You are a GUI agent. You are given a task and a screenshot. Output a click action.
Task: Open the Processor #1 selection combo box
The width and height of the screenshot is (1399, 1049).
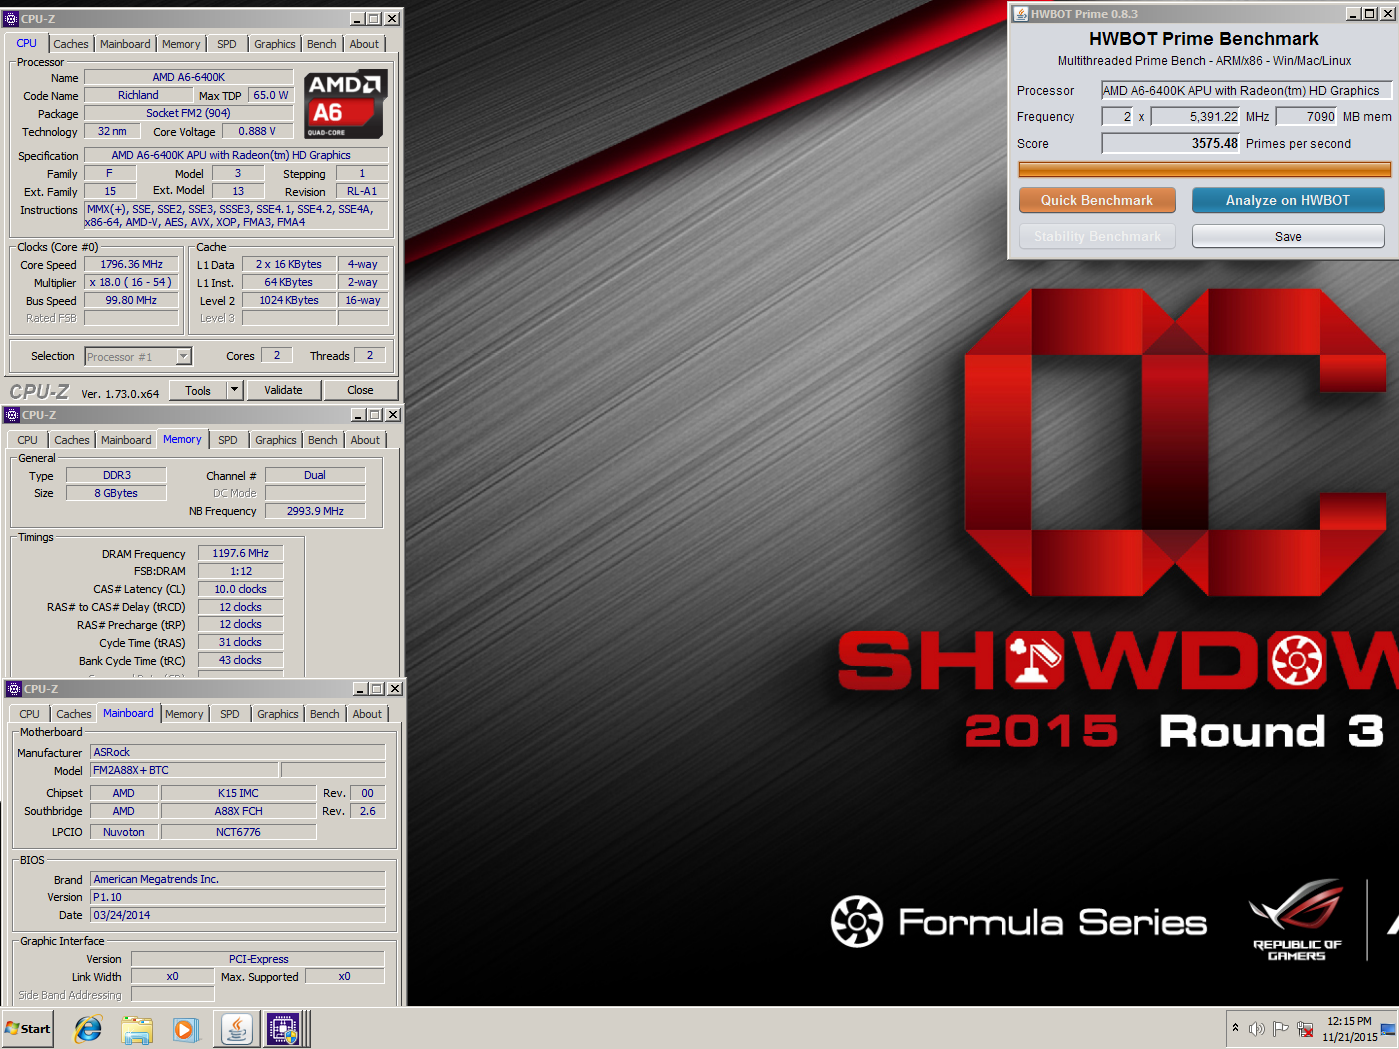pos(138,357)
